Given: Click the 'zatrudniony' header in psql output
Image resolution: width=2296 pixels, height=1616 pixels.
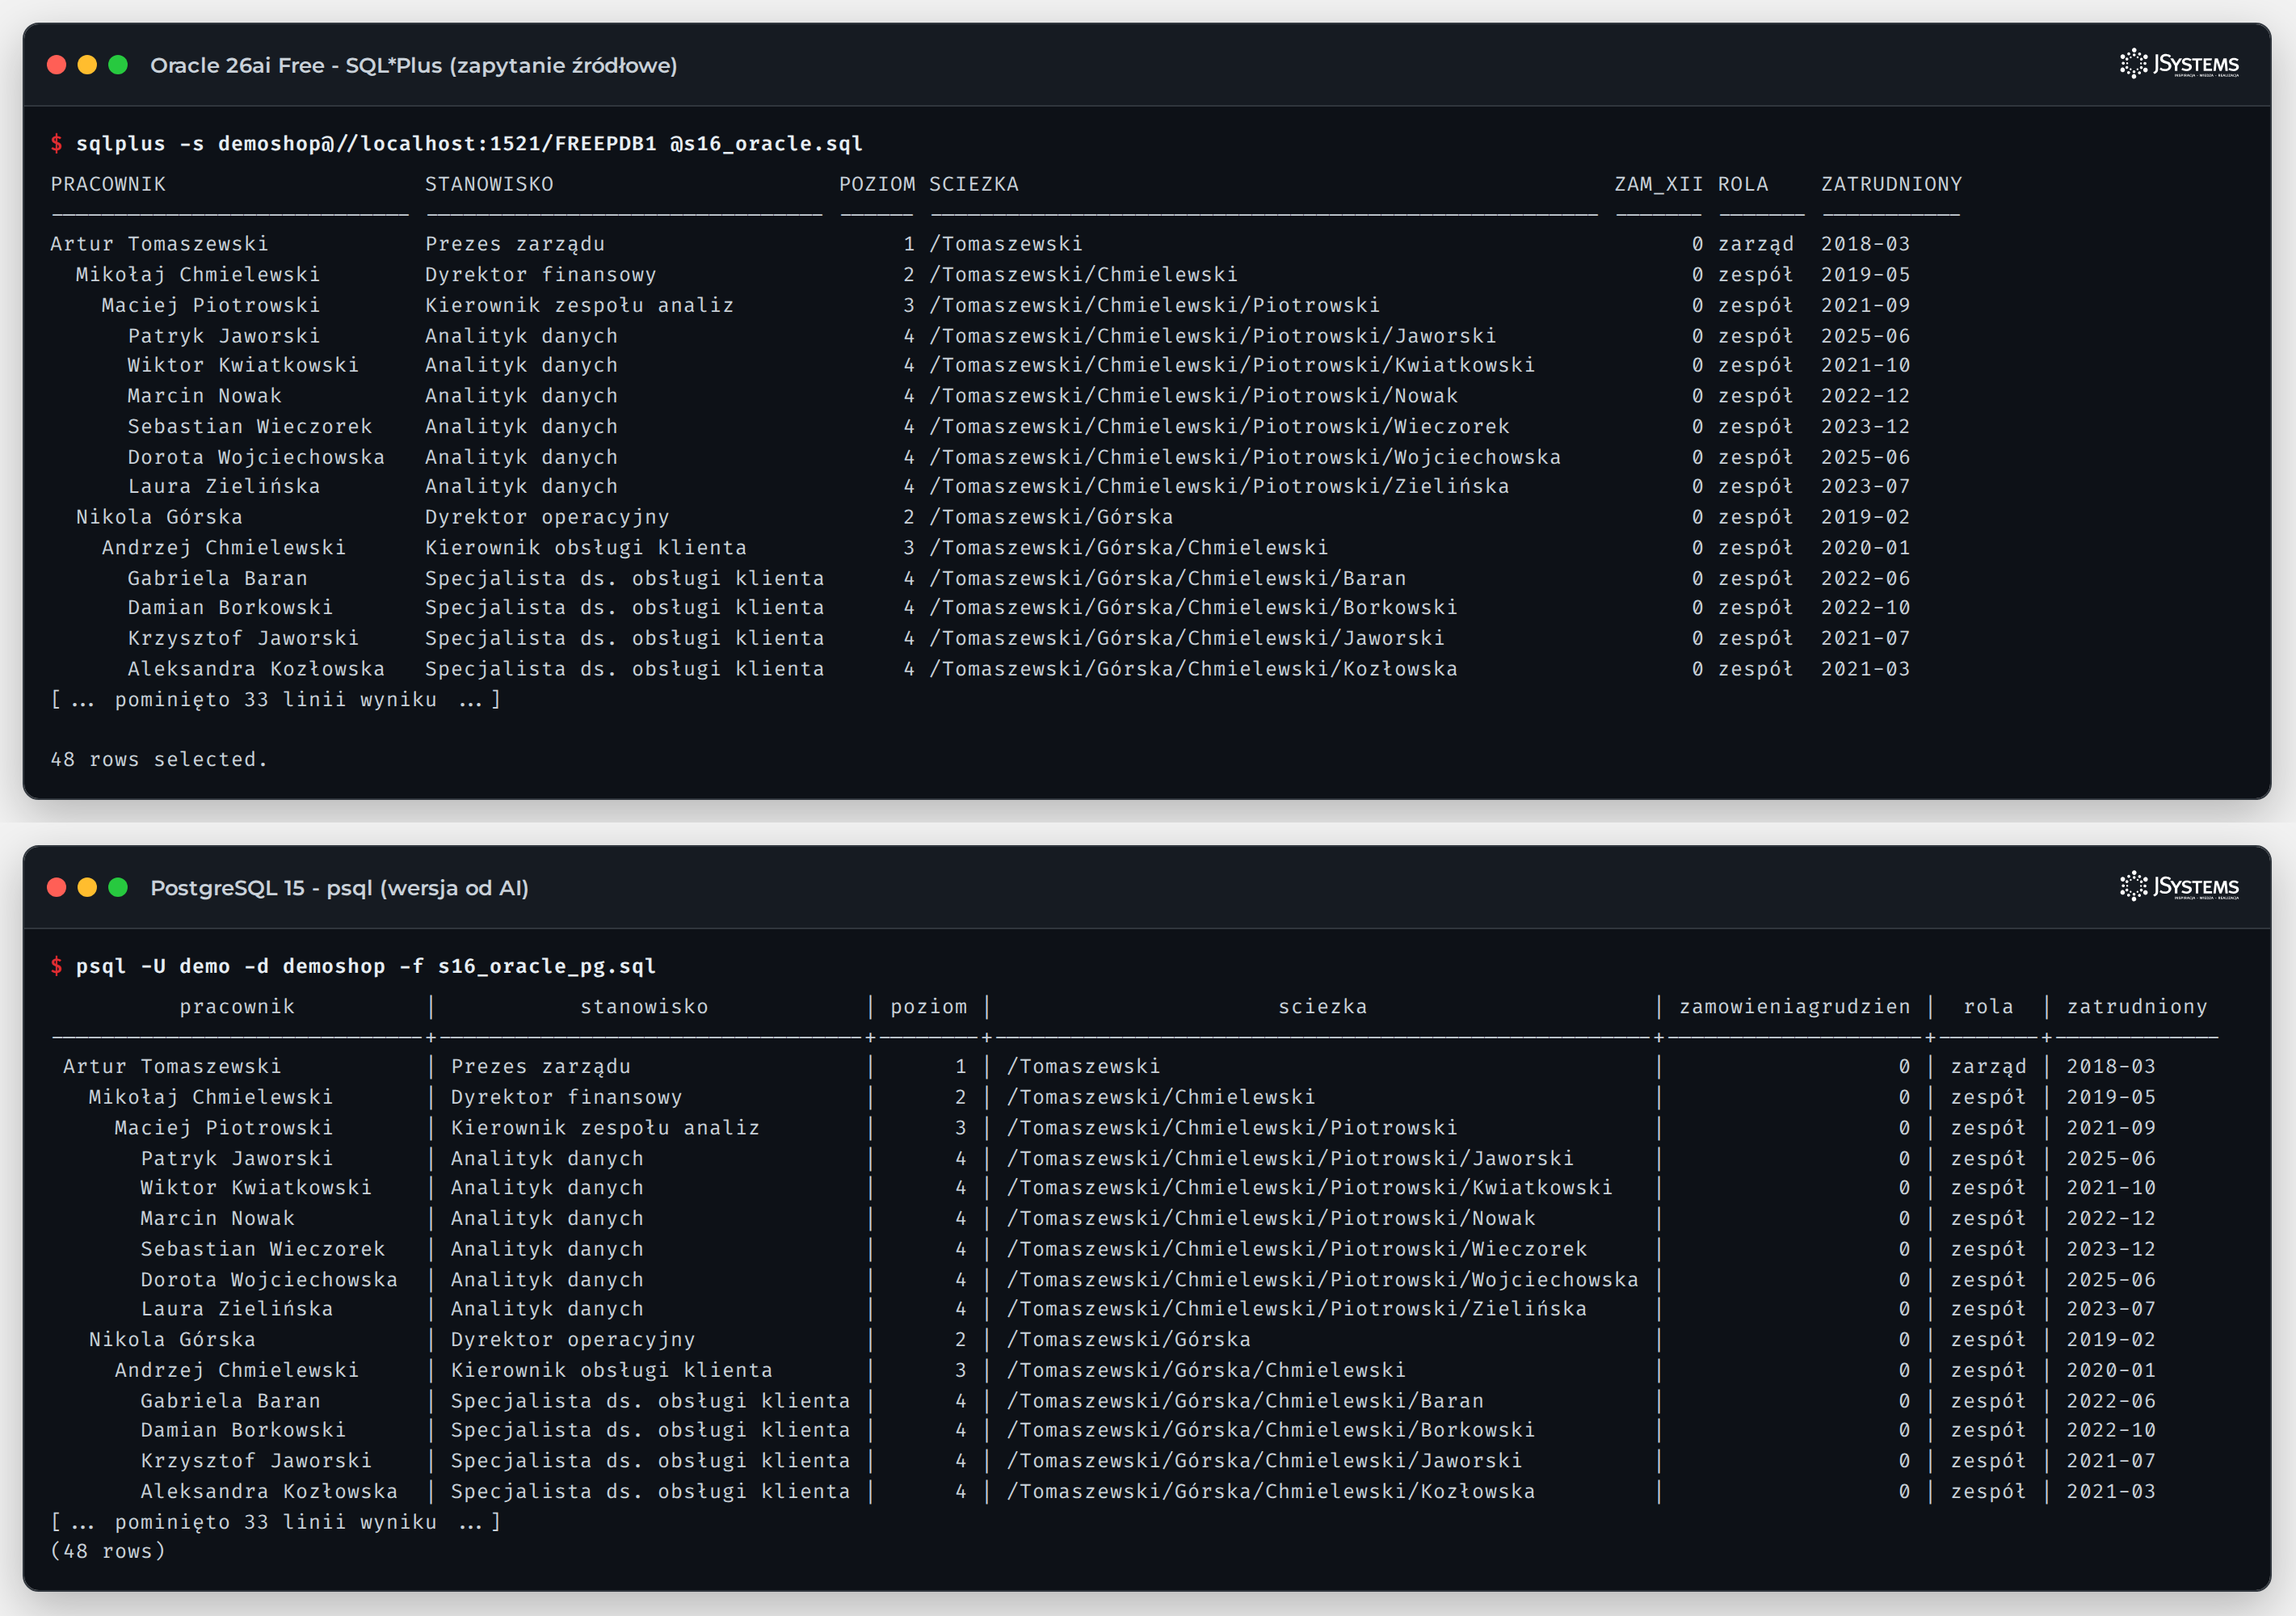Looking at the screenshot, I should click(x=2137, y=1007).
